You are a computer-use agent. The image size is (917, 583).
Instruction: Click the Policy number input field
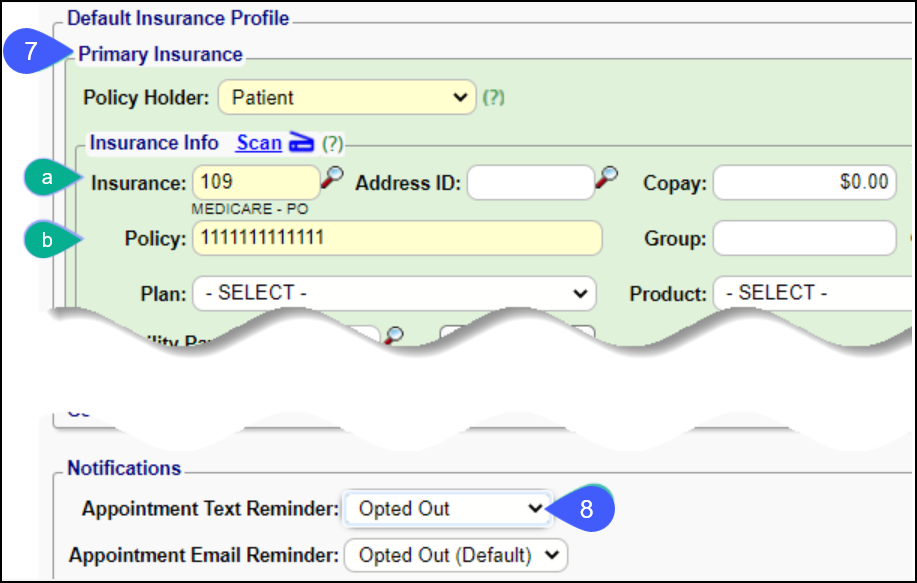(x=397, y=238)
